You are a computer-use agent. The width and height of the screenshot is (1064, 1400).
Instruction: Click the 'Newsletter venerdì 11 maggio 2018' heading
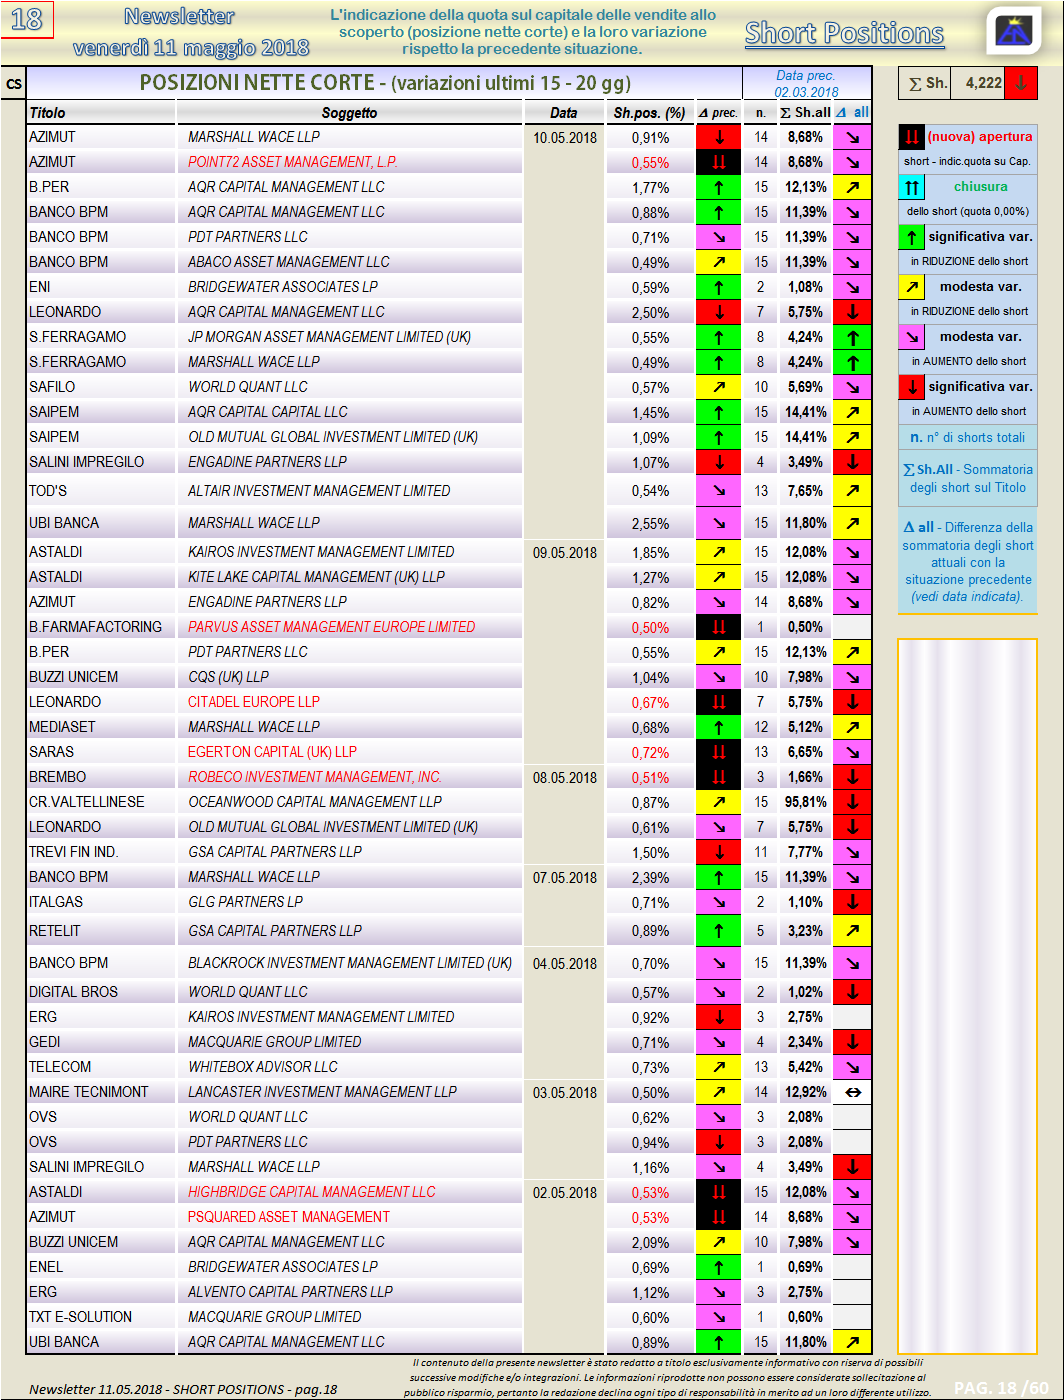191,32
